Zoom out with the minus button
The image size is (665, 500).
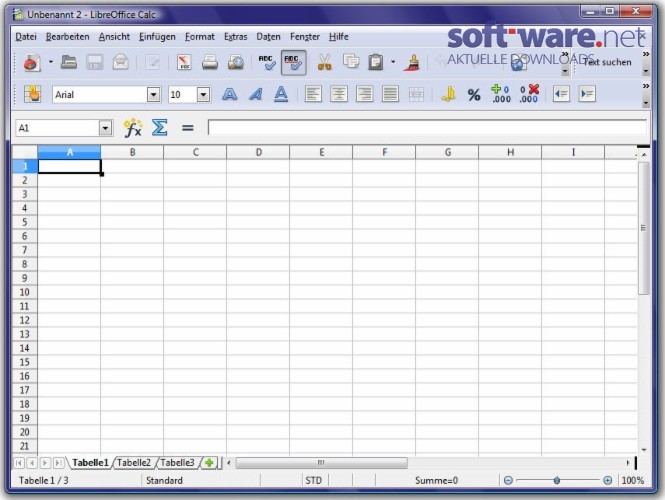pyautogui.click(x=508, y=480)
